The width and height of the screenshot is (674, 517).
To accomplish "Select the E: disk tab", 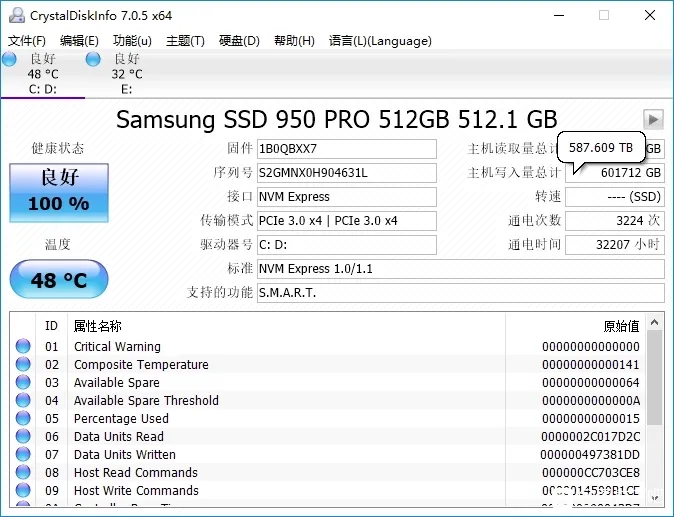I will 126,73.
